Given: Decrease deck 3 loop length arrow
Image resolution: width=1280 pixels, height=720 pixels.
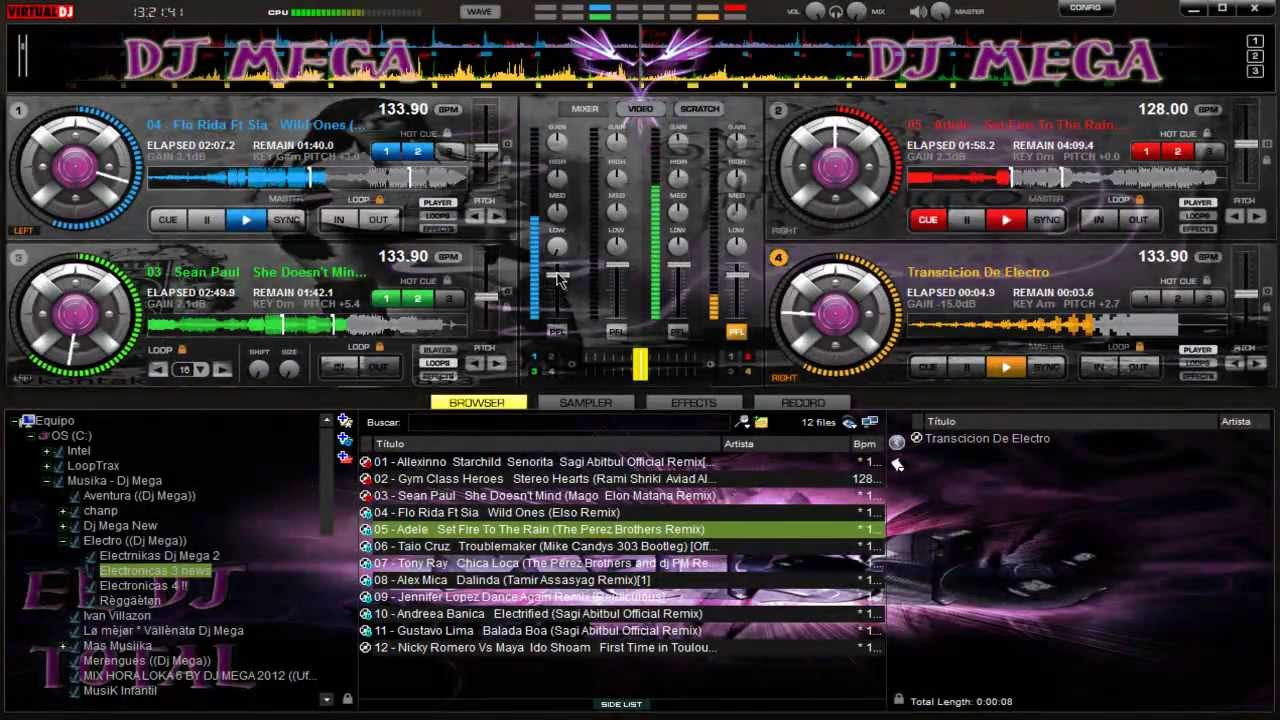Looking at the screenshot, I should (158, 370).
